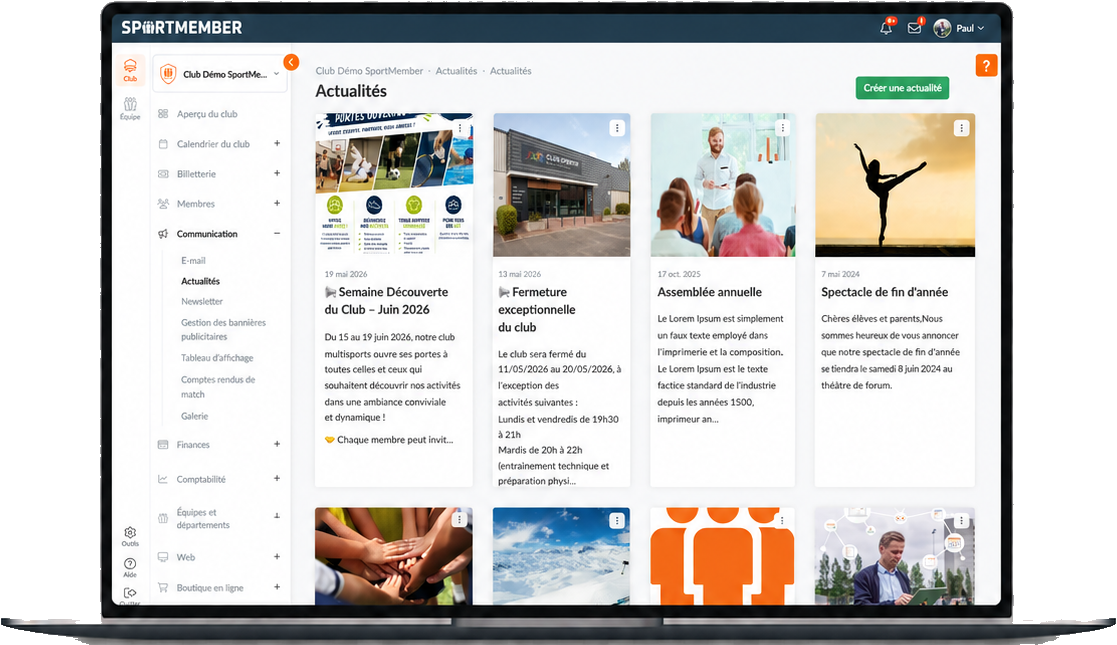Open the Club Démo SportMember dropdown
Screen dimensions: 1117x645
tap(220, 73)
